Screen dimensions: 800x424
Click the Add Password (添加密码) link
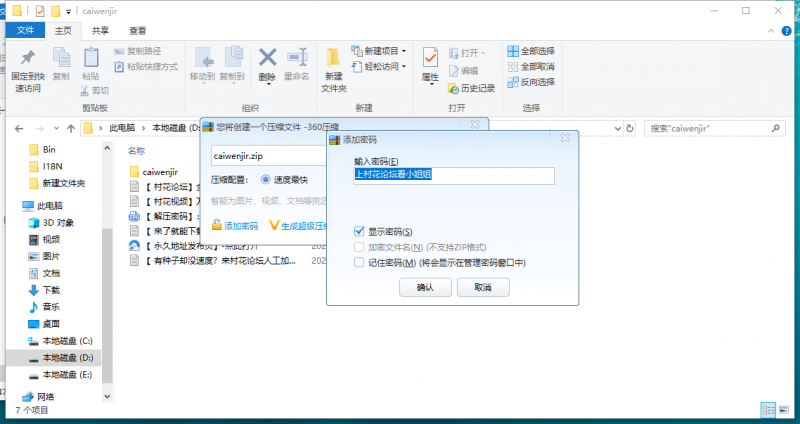(x=240, y=226)
